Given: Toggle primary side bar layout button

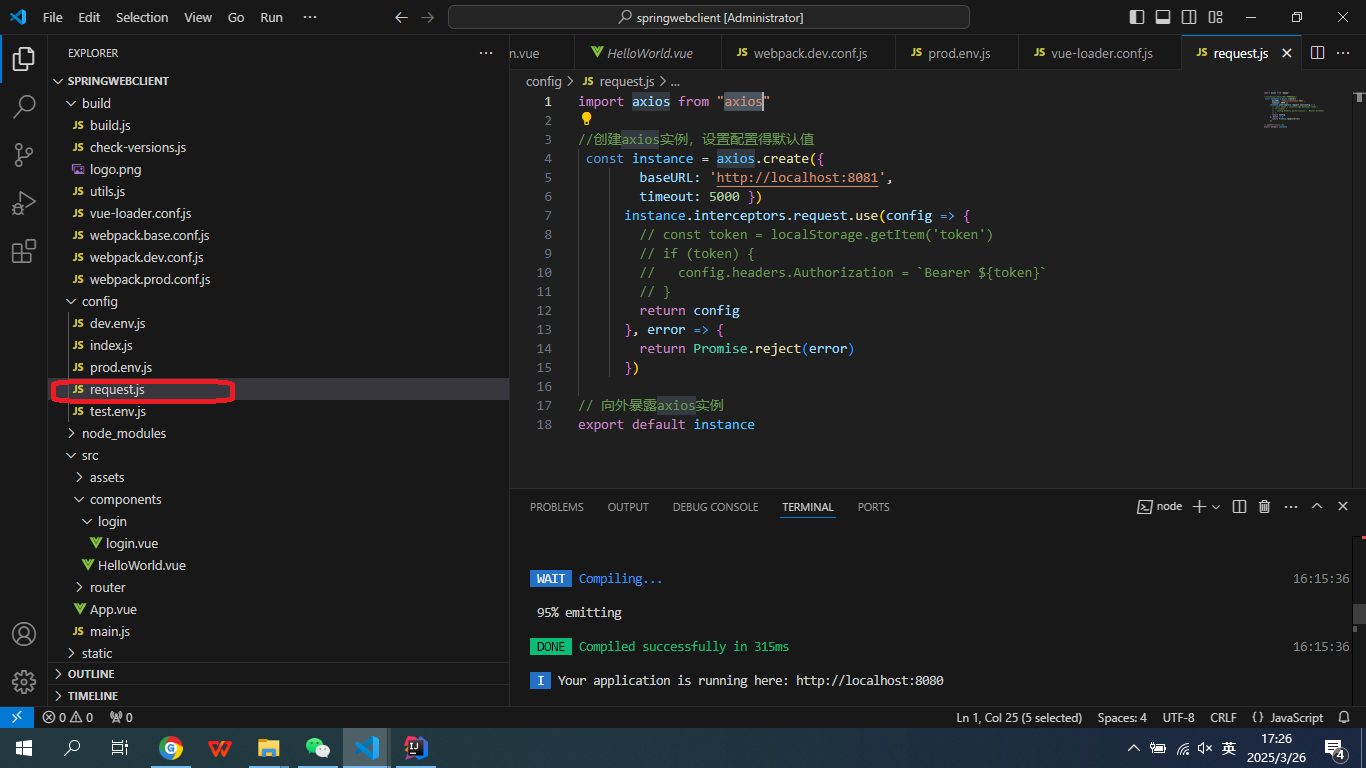Looking at the screenshot, I should [x=1137, y=17].
